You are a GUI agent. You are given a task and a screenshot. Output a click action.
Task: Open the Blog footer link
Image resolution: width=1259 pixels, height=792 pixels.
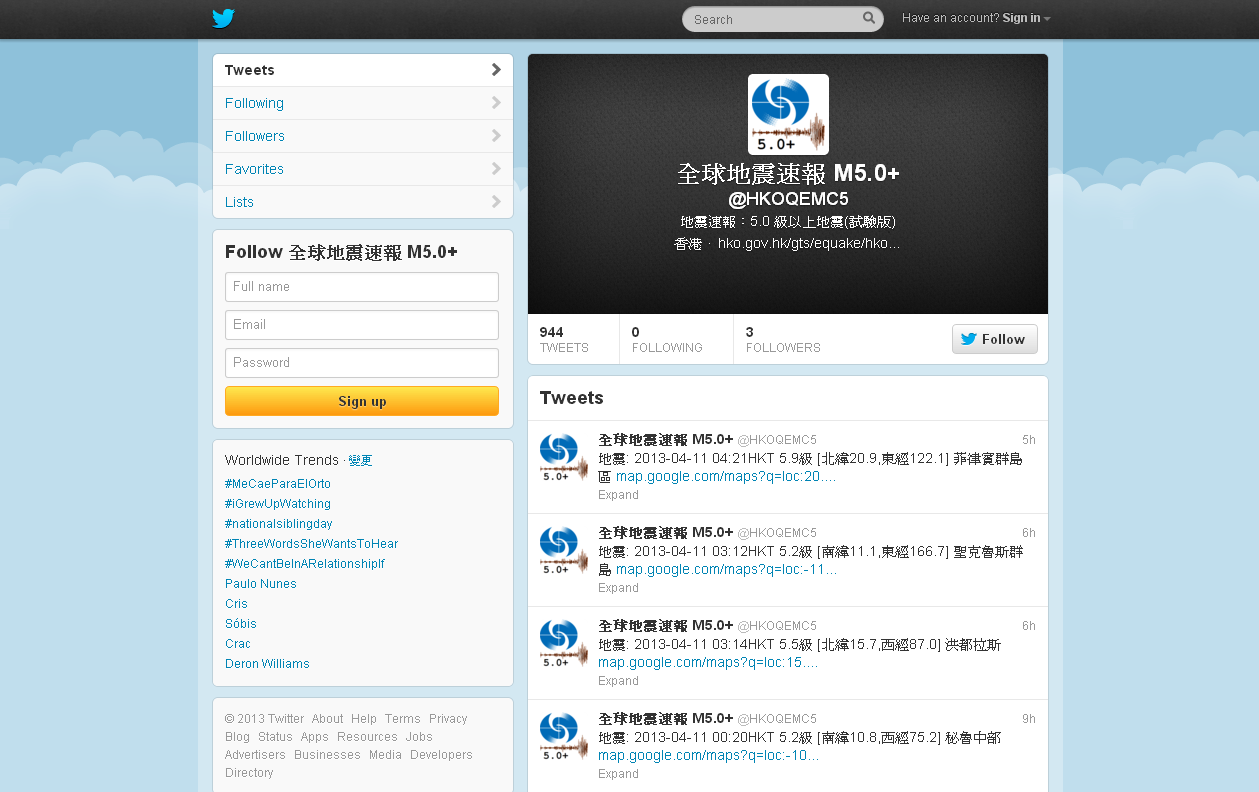[237, 737]
